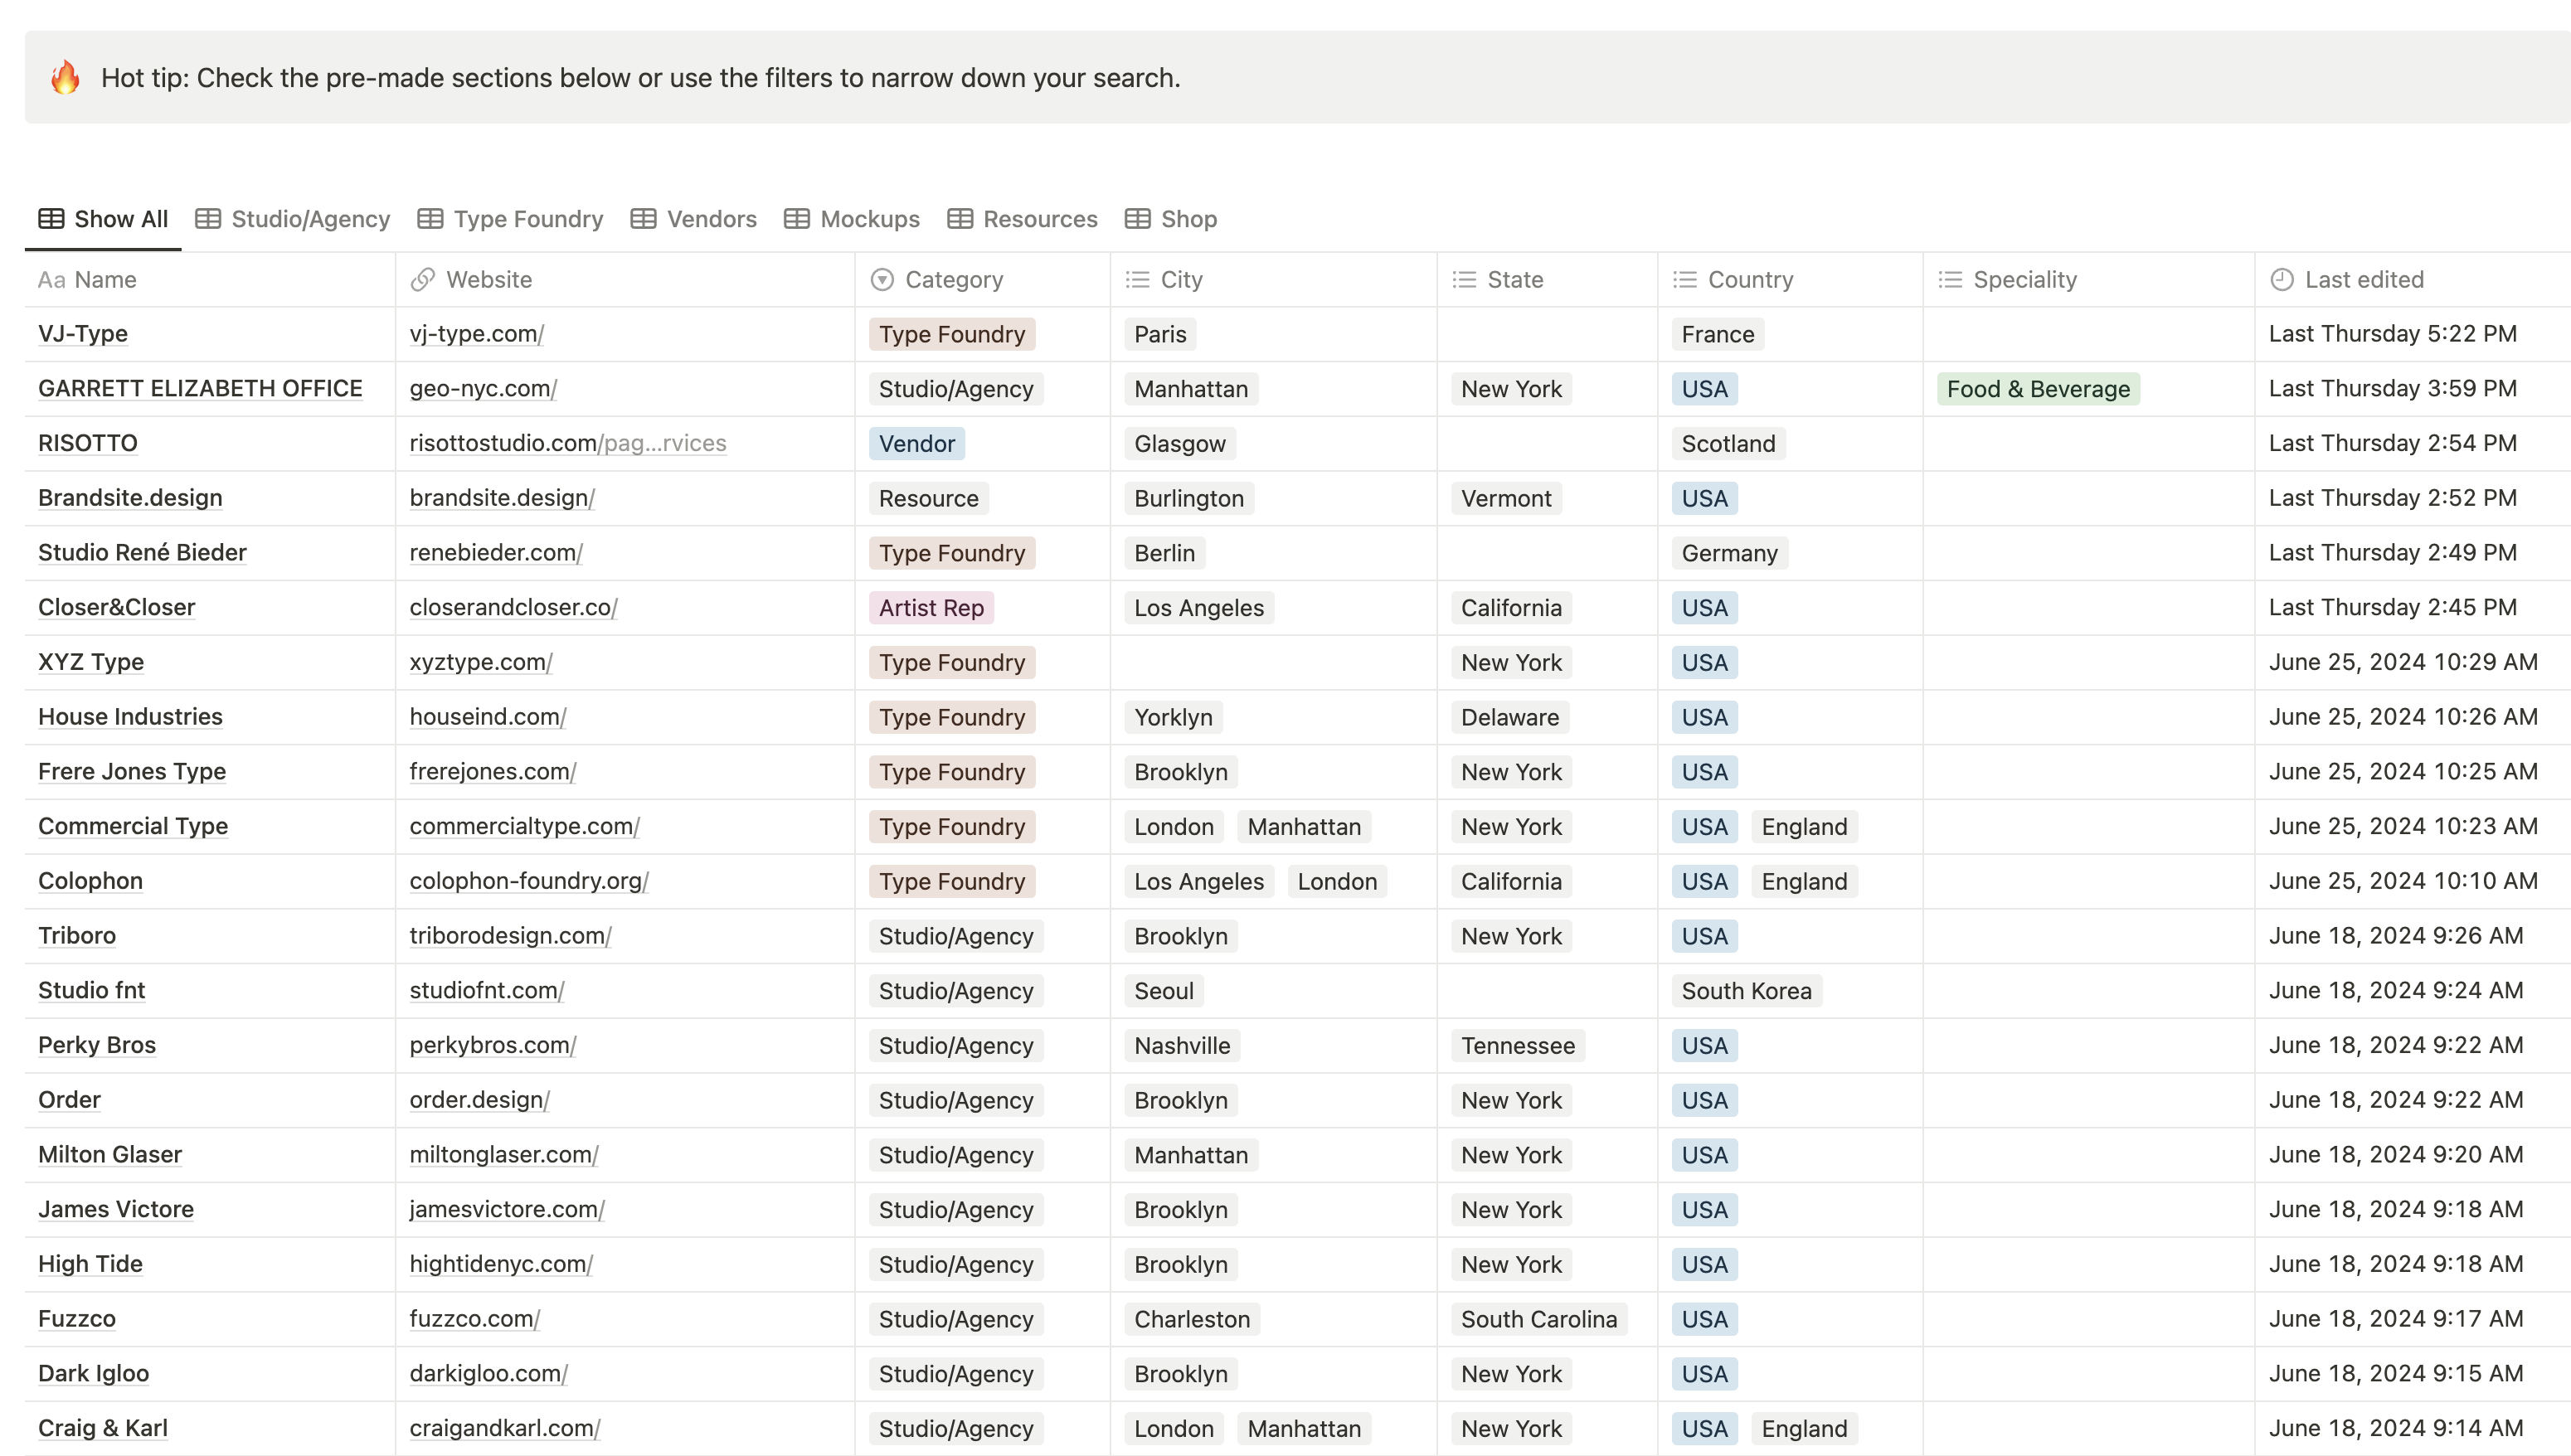Select the Resources view tab
Screen dimensions: 2571x1456
pyautogui.click(x=1022, y=219)
